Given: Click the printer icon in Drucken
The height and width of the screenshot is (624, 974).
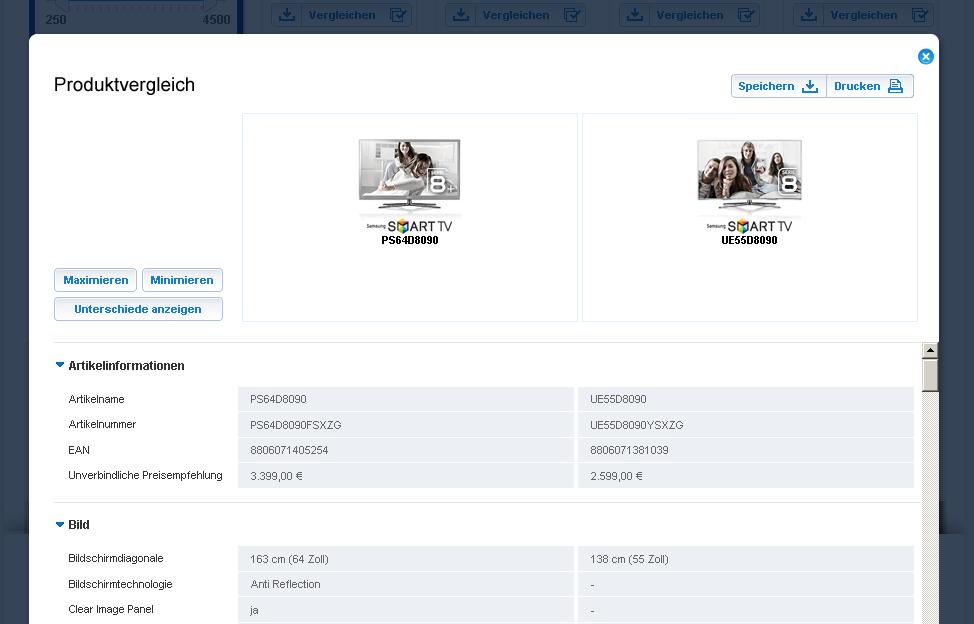Looking at the screenshot, I should [895, 86].
